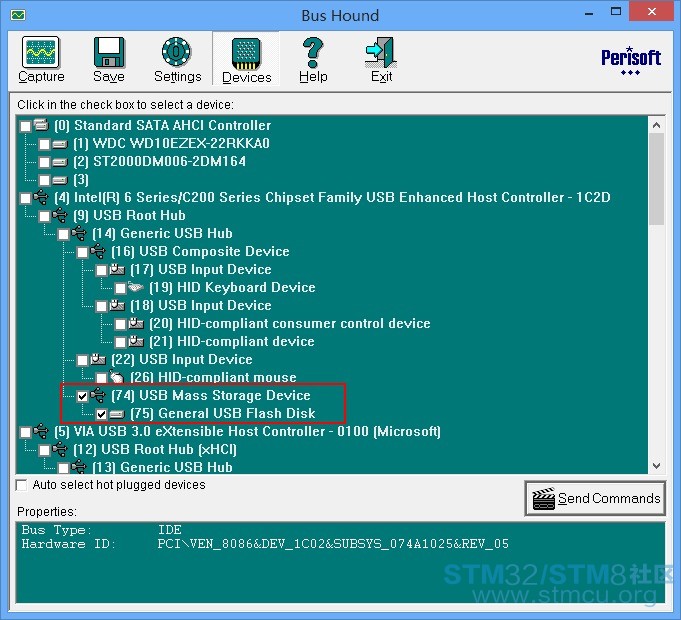Uncheck (75) General USB Flash Disk

click(x=102, y=414)
